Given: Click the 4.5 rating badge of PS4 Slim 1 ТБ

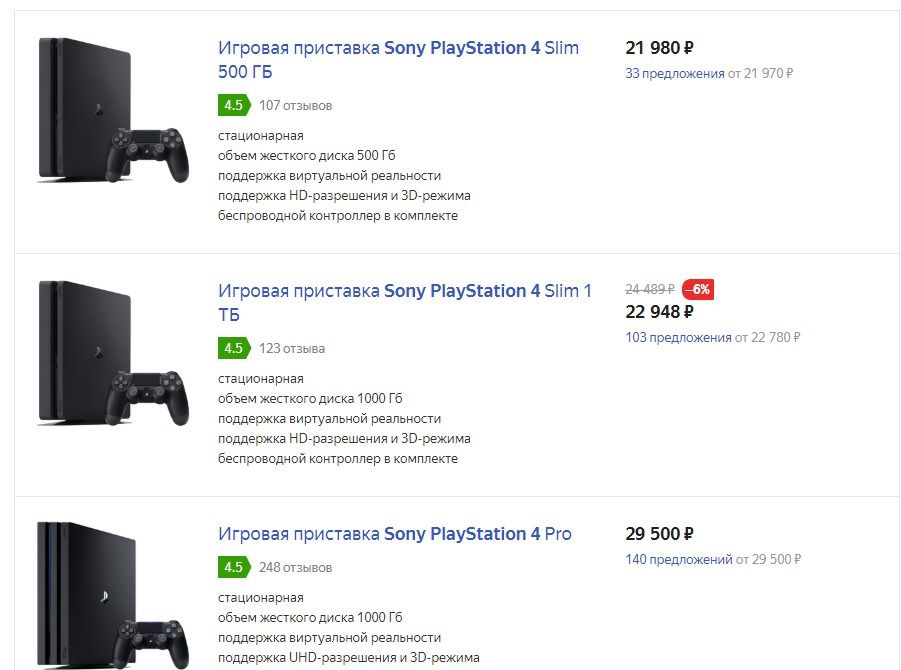Looking at the screenshot, I should tap(232, 348).
